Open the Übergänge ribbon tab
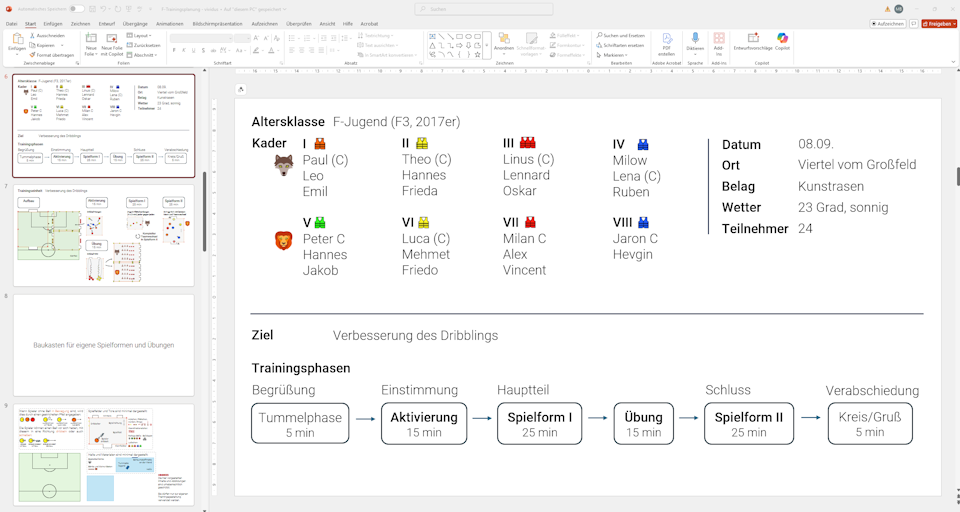 click(x=135, y=23)
